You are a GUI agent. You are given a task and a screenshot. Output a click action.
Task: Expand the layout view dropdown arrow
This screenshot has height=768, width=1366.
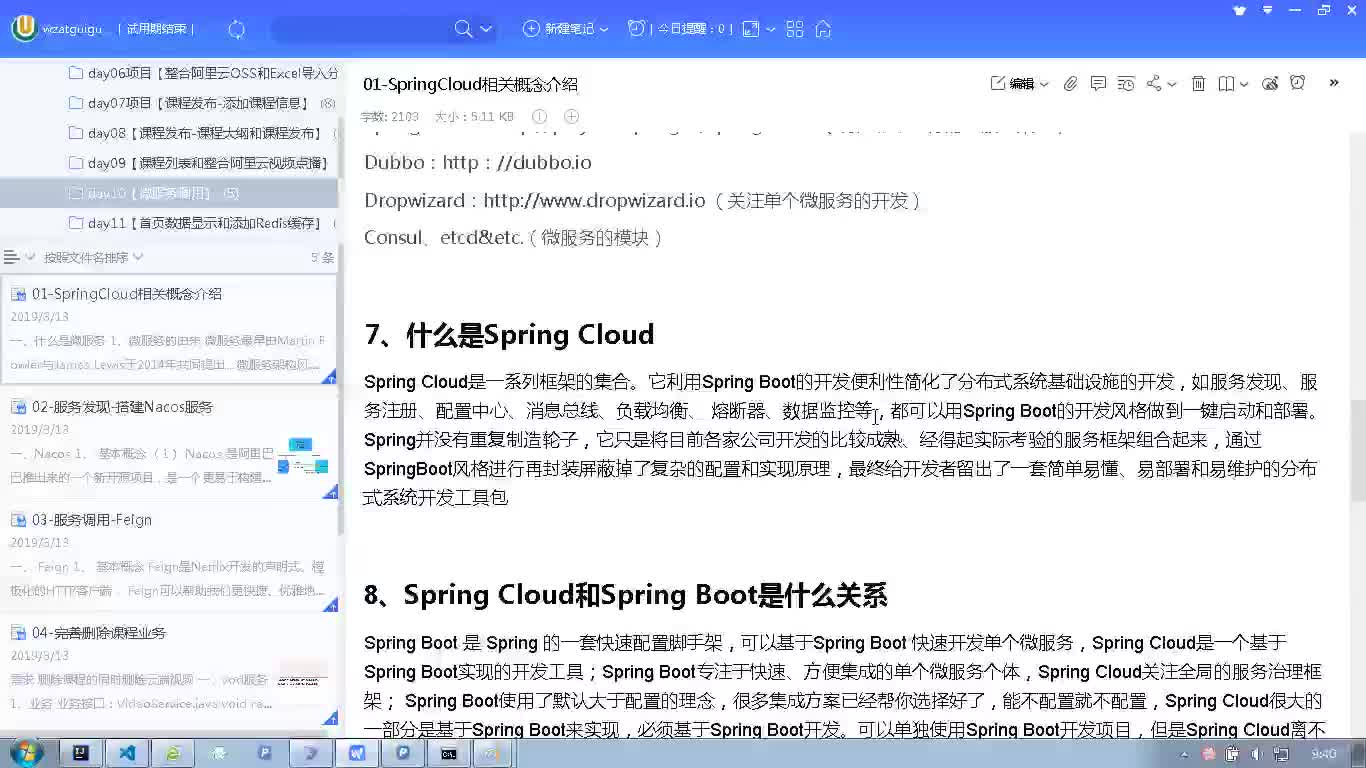coord(771,29)
